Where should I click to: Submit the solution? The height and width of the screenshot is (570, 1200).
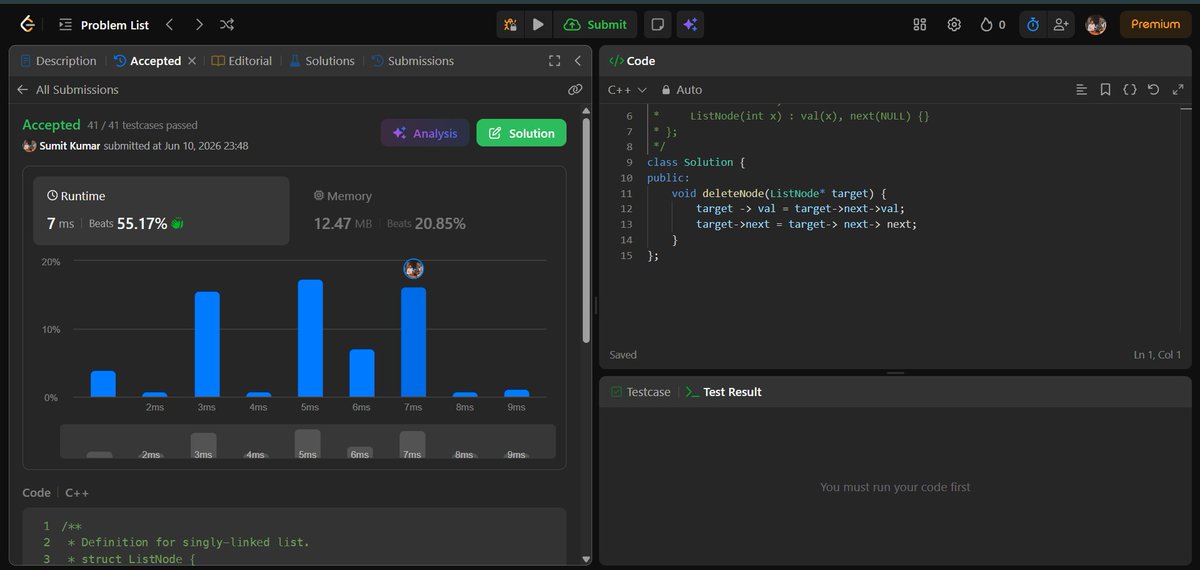pyautogui.click(x=596, y=24)
